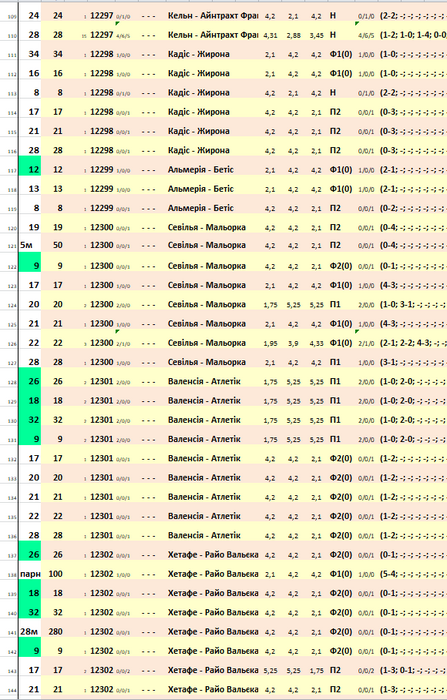The height and width of the screenshot is (700, 447).
Task: Select row header 126
Action: click(12, 345)
